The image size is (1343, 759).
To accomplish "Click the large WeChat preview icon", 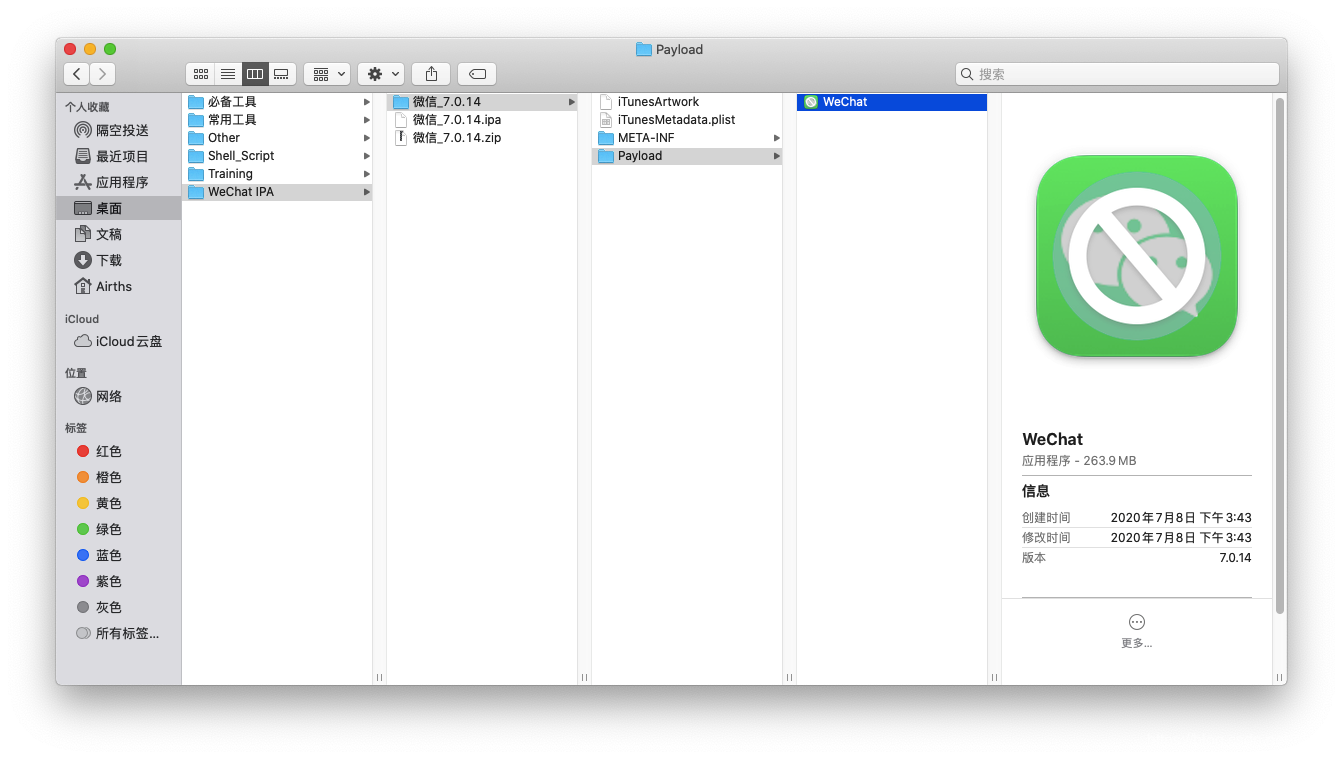I will (1137, 257).
